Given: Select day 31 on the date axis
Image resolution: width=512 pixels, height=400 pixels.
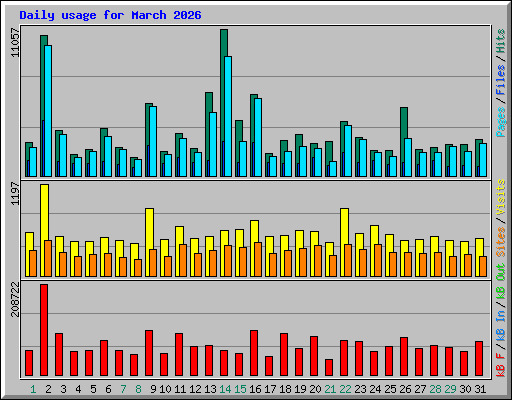Looking at the screenshot, I should (480, 389).
